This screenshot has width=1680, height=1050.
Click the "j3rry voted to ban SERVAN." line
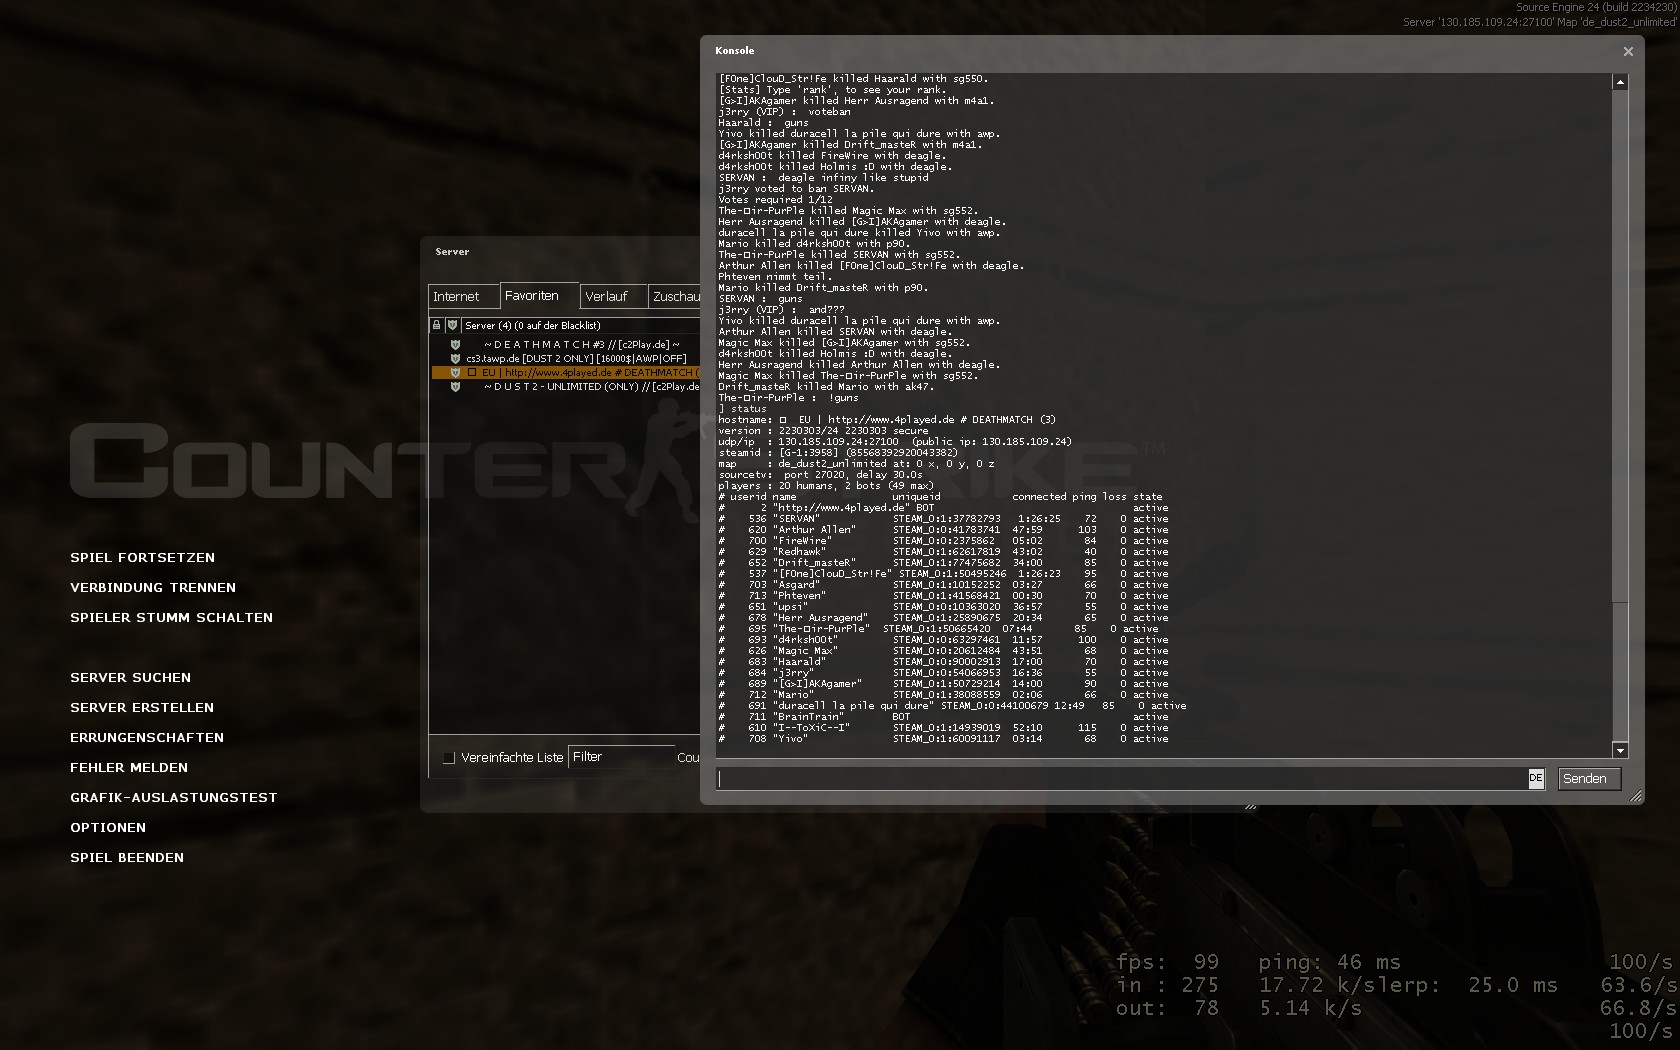796,189
